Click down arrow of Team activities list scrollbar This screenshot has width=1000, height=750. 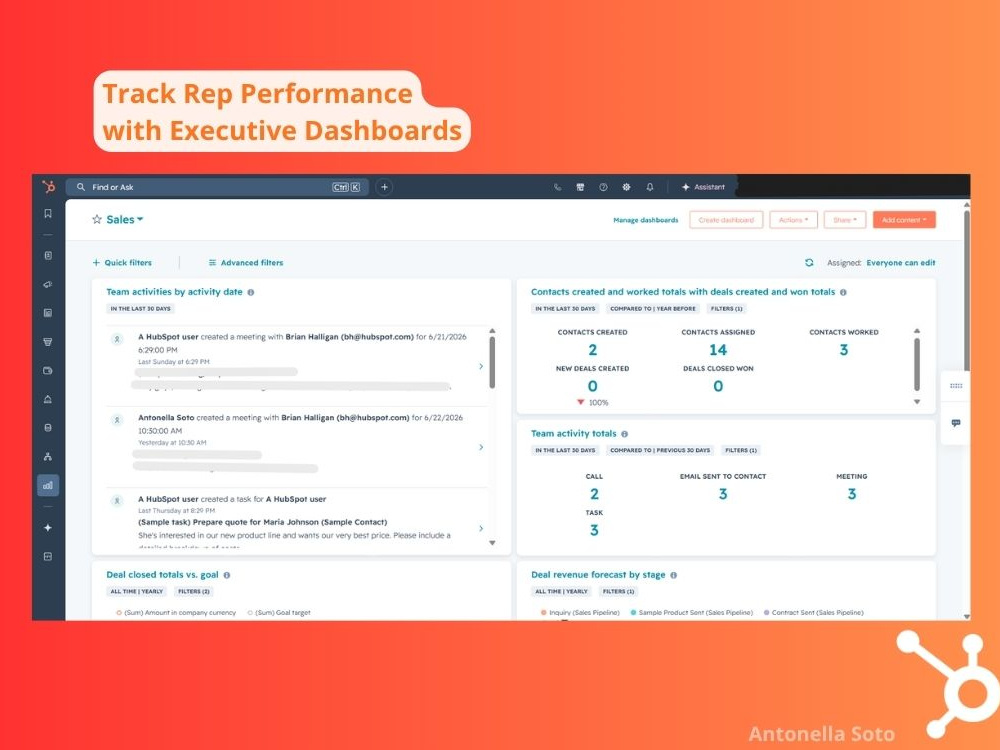coord(492,543)
